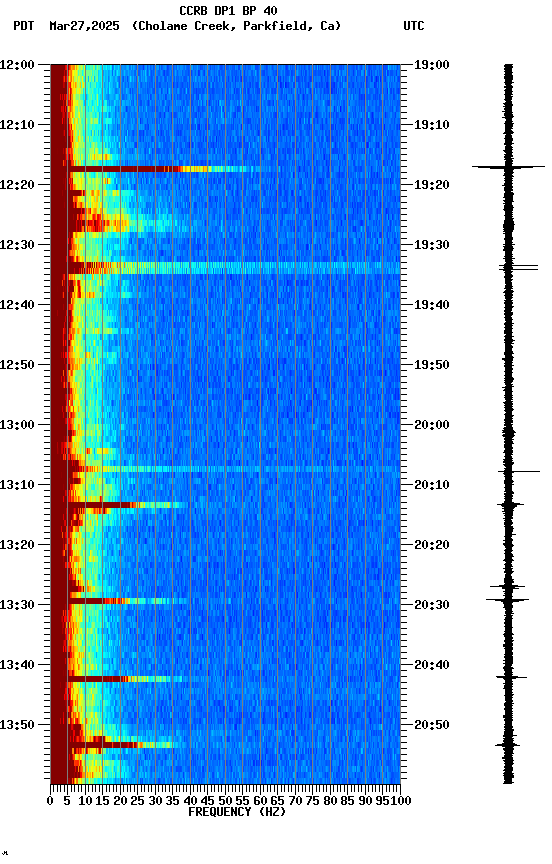
Task: Click the date label 'Mar27,2025'
Action: 84,26
